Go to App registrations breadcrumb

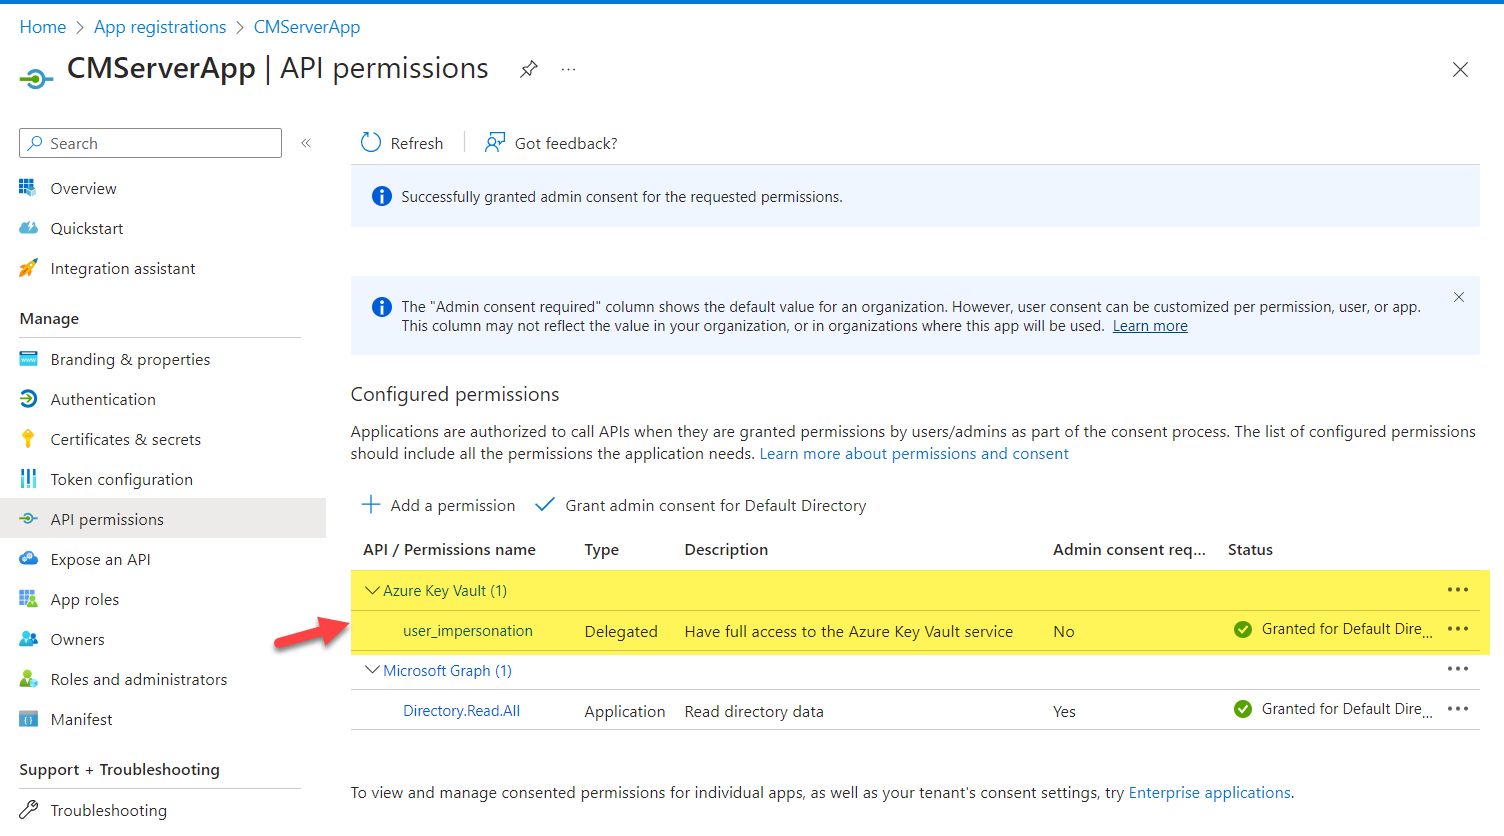(x=160, y=27)
